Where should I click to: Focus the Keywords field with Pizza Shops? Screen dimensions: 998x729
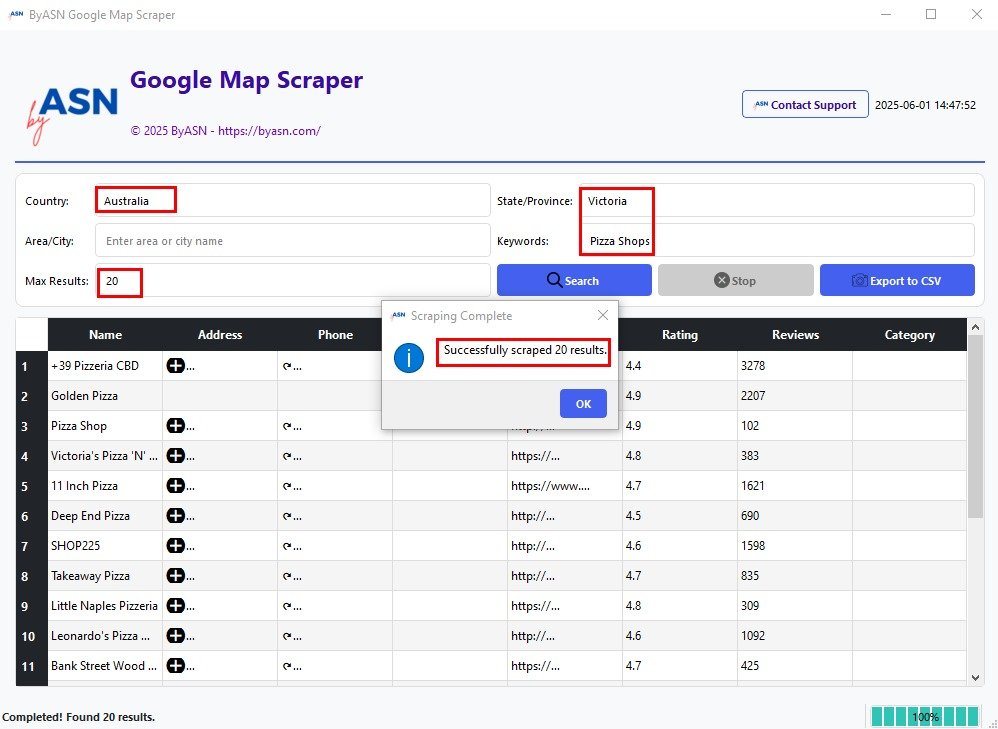777,241
